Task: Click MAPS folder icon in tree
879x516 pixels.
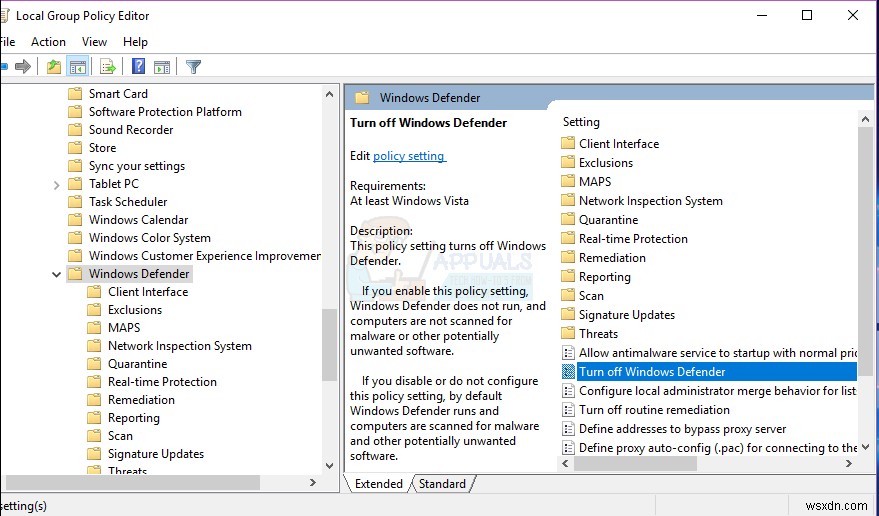Action: pos(94,328)
